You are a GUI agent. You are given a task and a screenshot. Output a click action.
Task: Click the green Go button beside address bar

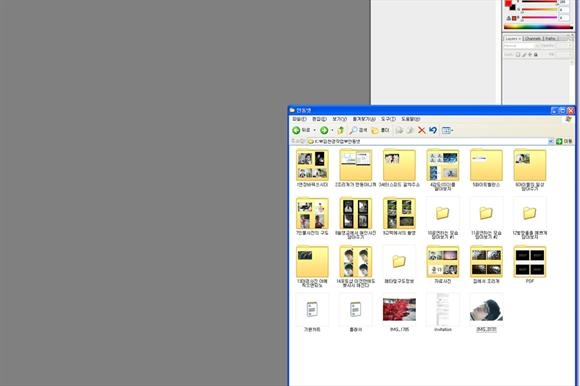click(x=564, y=141)
